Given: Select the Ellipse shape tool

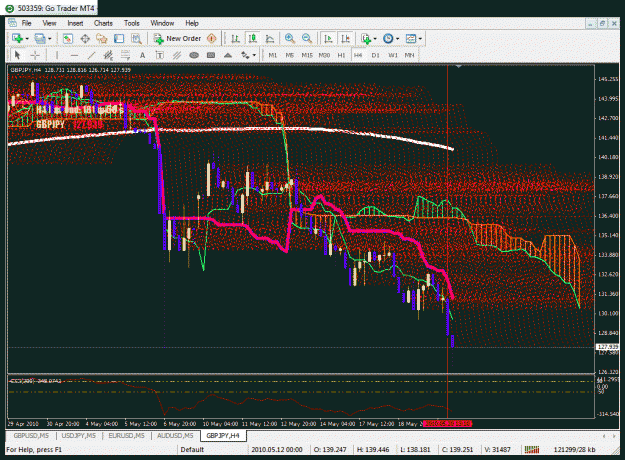Looking at the screenshot, I should [194, 55].
